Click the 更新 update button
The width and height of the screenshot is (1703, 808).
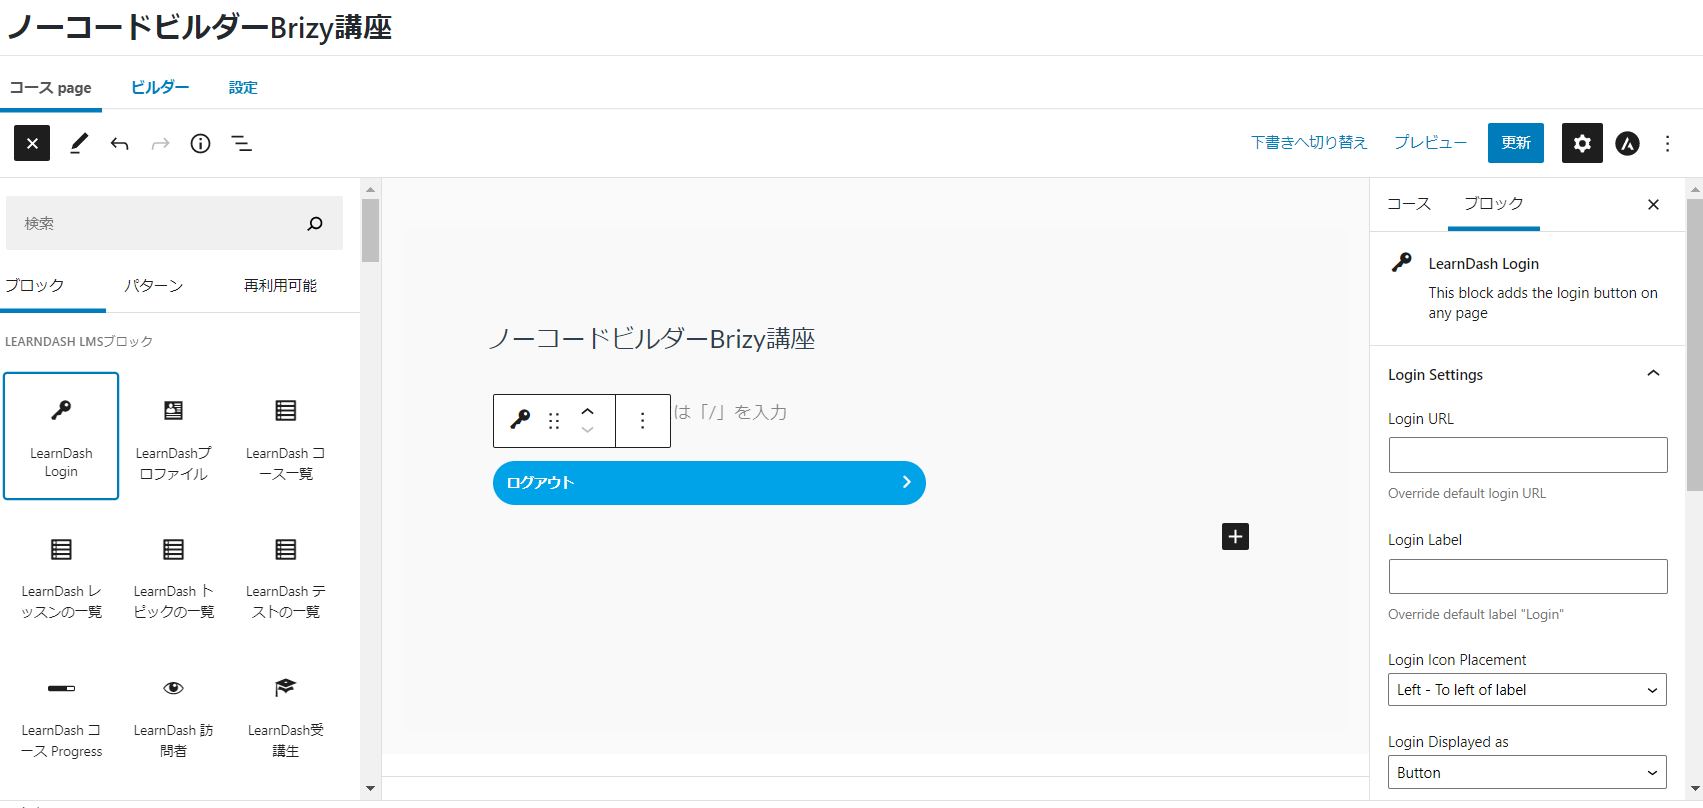(1515, 143)
